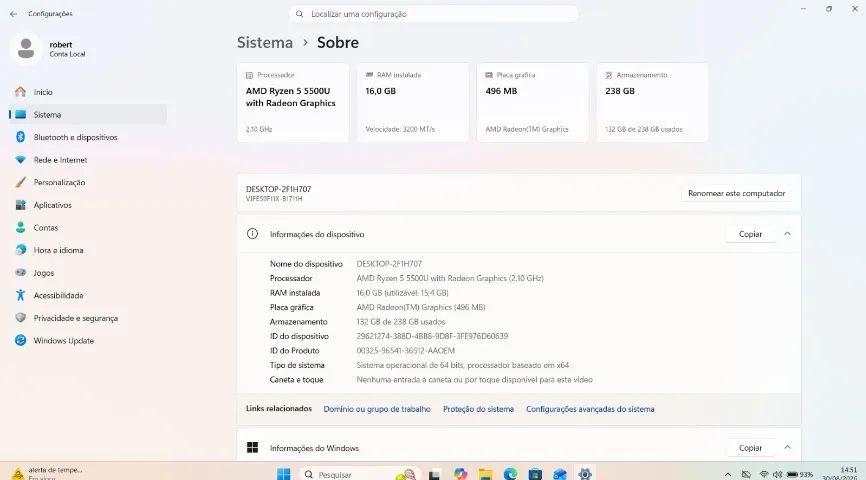The height and width of the screenshot is (480, 866).
Task: Launch Microsoft Edge from the taskbar
Action: (510, 474)
